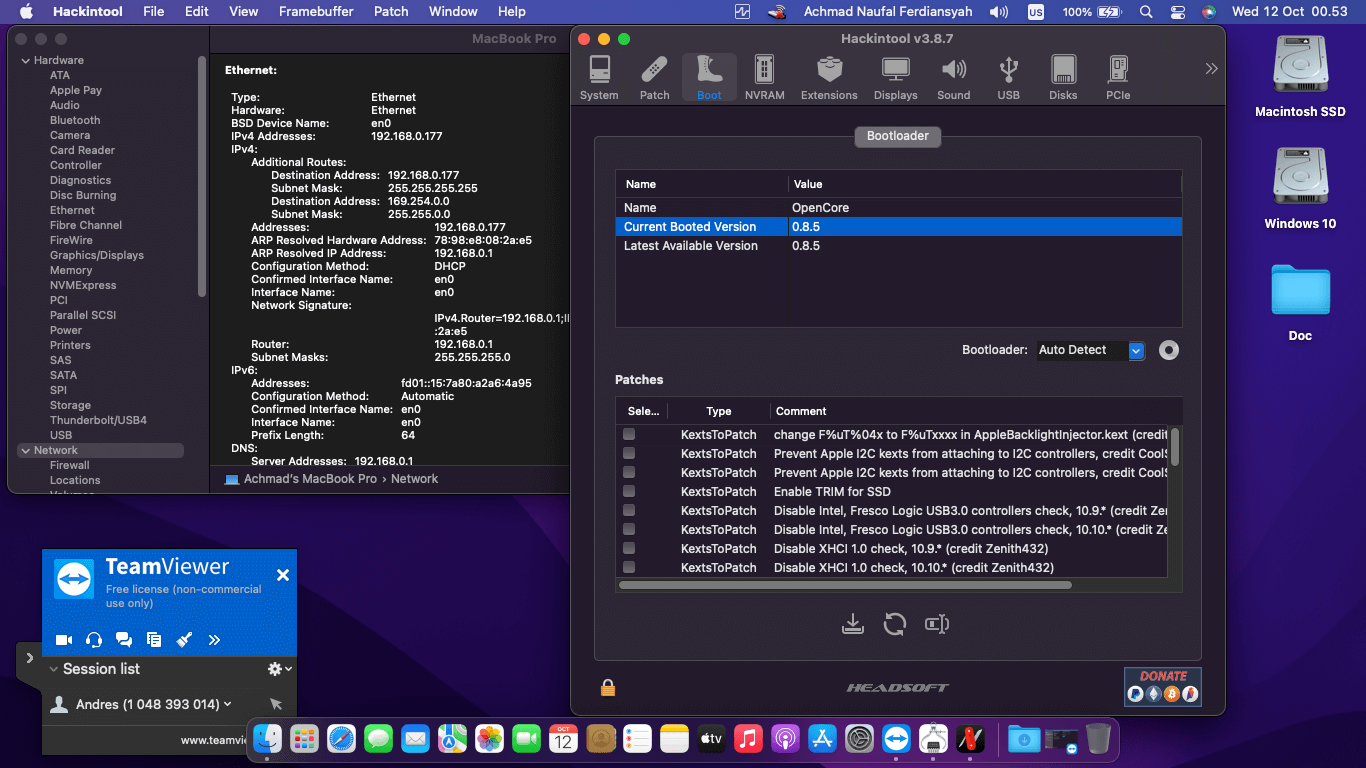
Task: Open the Extensions toolbar section
Action: coord(829,77)
